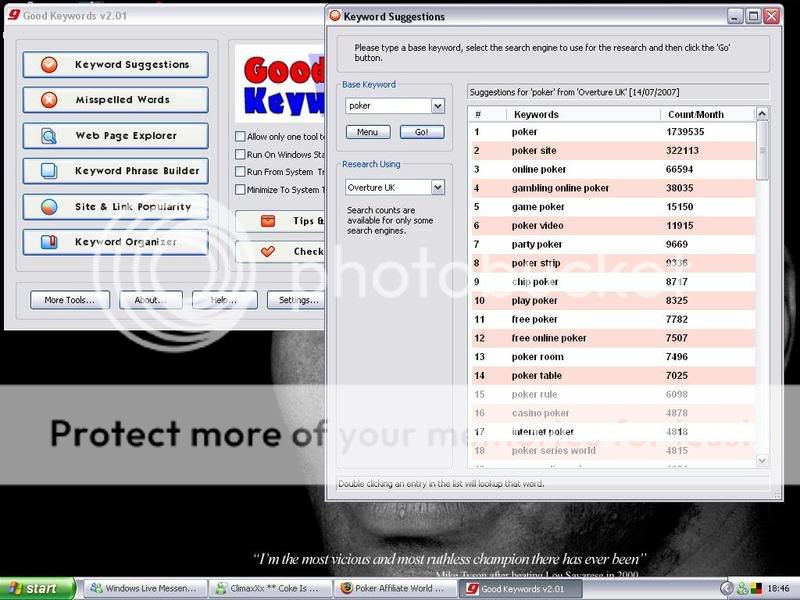Click the Keyword Organizer book icon
The height and width of the screenshot is (600, 800).
pos(49,242)
